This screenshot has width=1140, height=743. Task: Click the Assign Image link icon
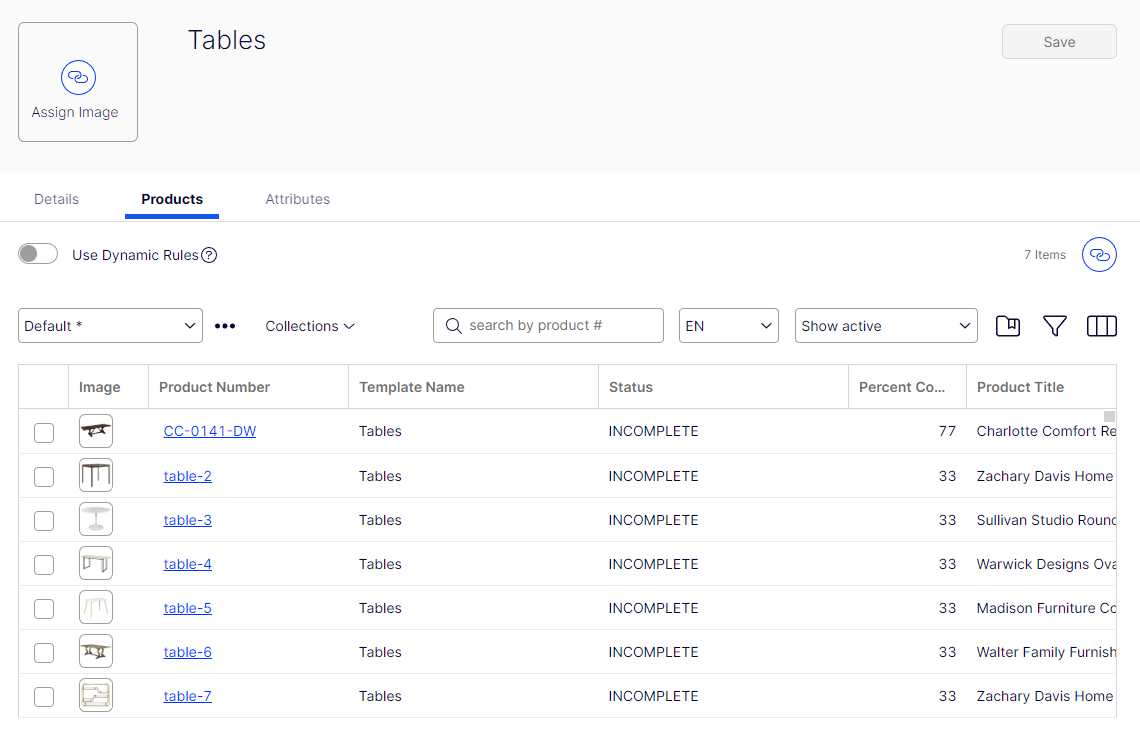(x=78, y=77)
